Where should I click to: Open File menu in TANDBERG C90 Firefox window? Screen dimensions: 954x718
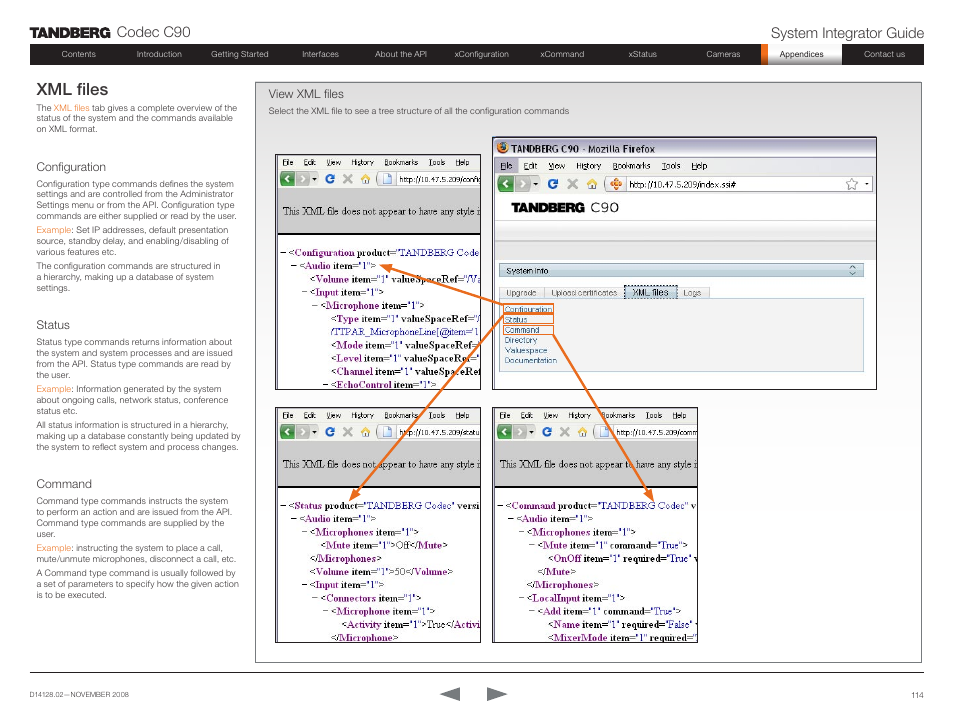pos(506,166)
